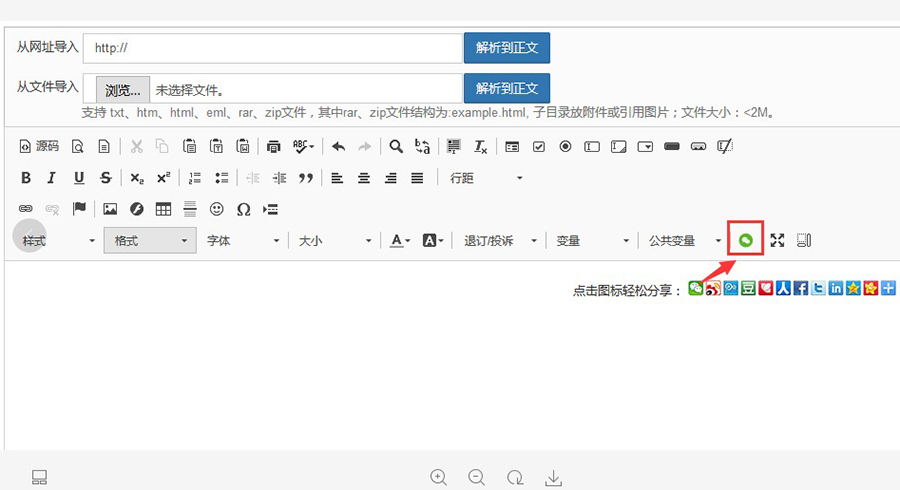This screenshot has width=900, height=490.
Task: Click the undo arrow
Action: click(x=338, y=147)
